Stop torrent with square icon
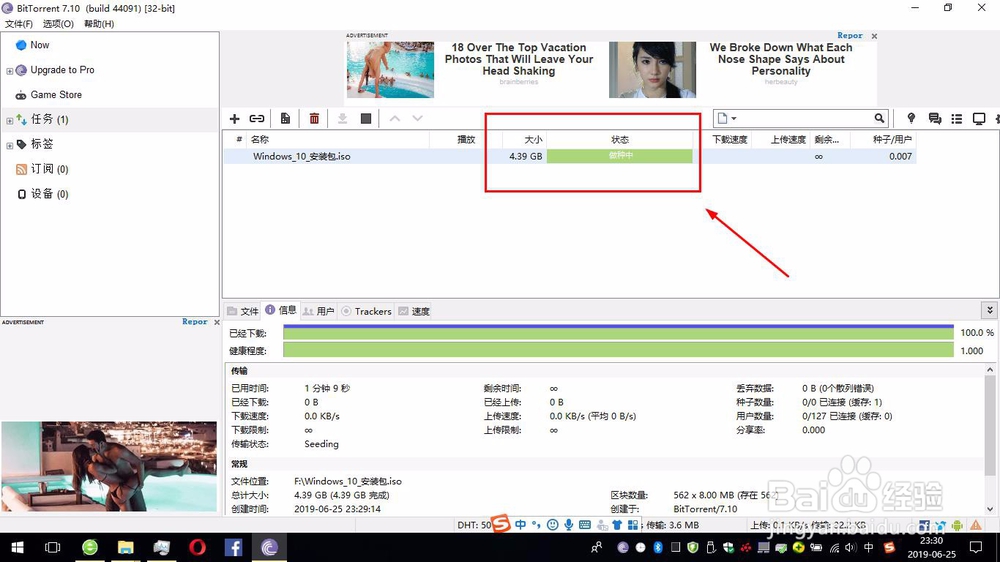Image resolution: width=1000 pixels, height=562 pixels. pyautogui.click(x=366, y=119)
